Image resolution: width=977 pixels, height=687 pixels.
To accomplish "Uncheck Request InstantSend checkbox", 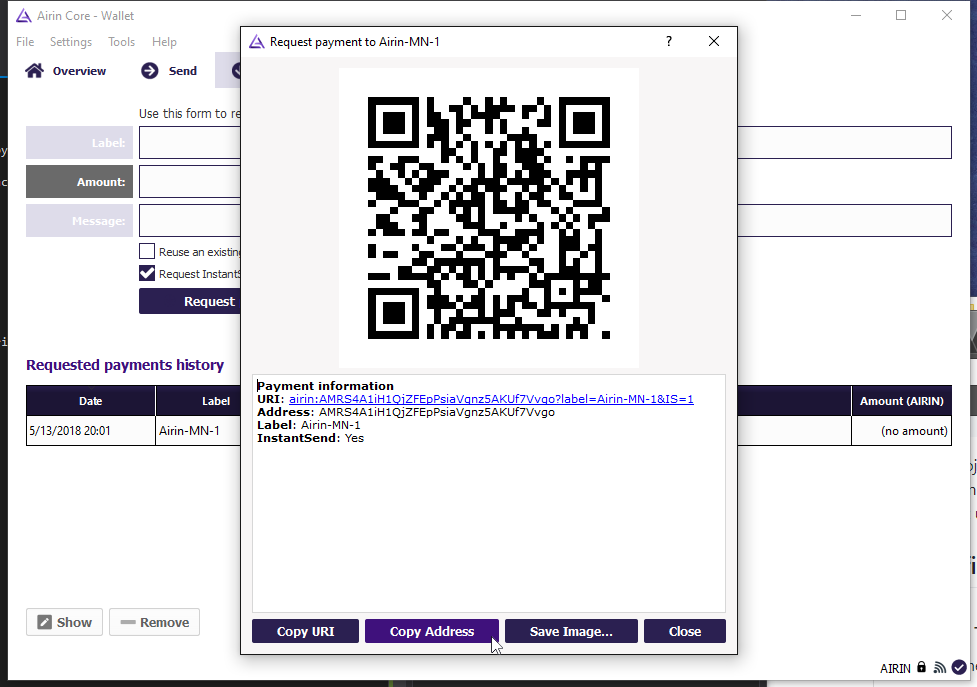I will (147, 273).
